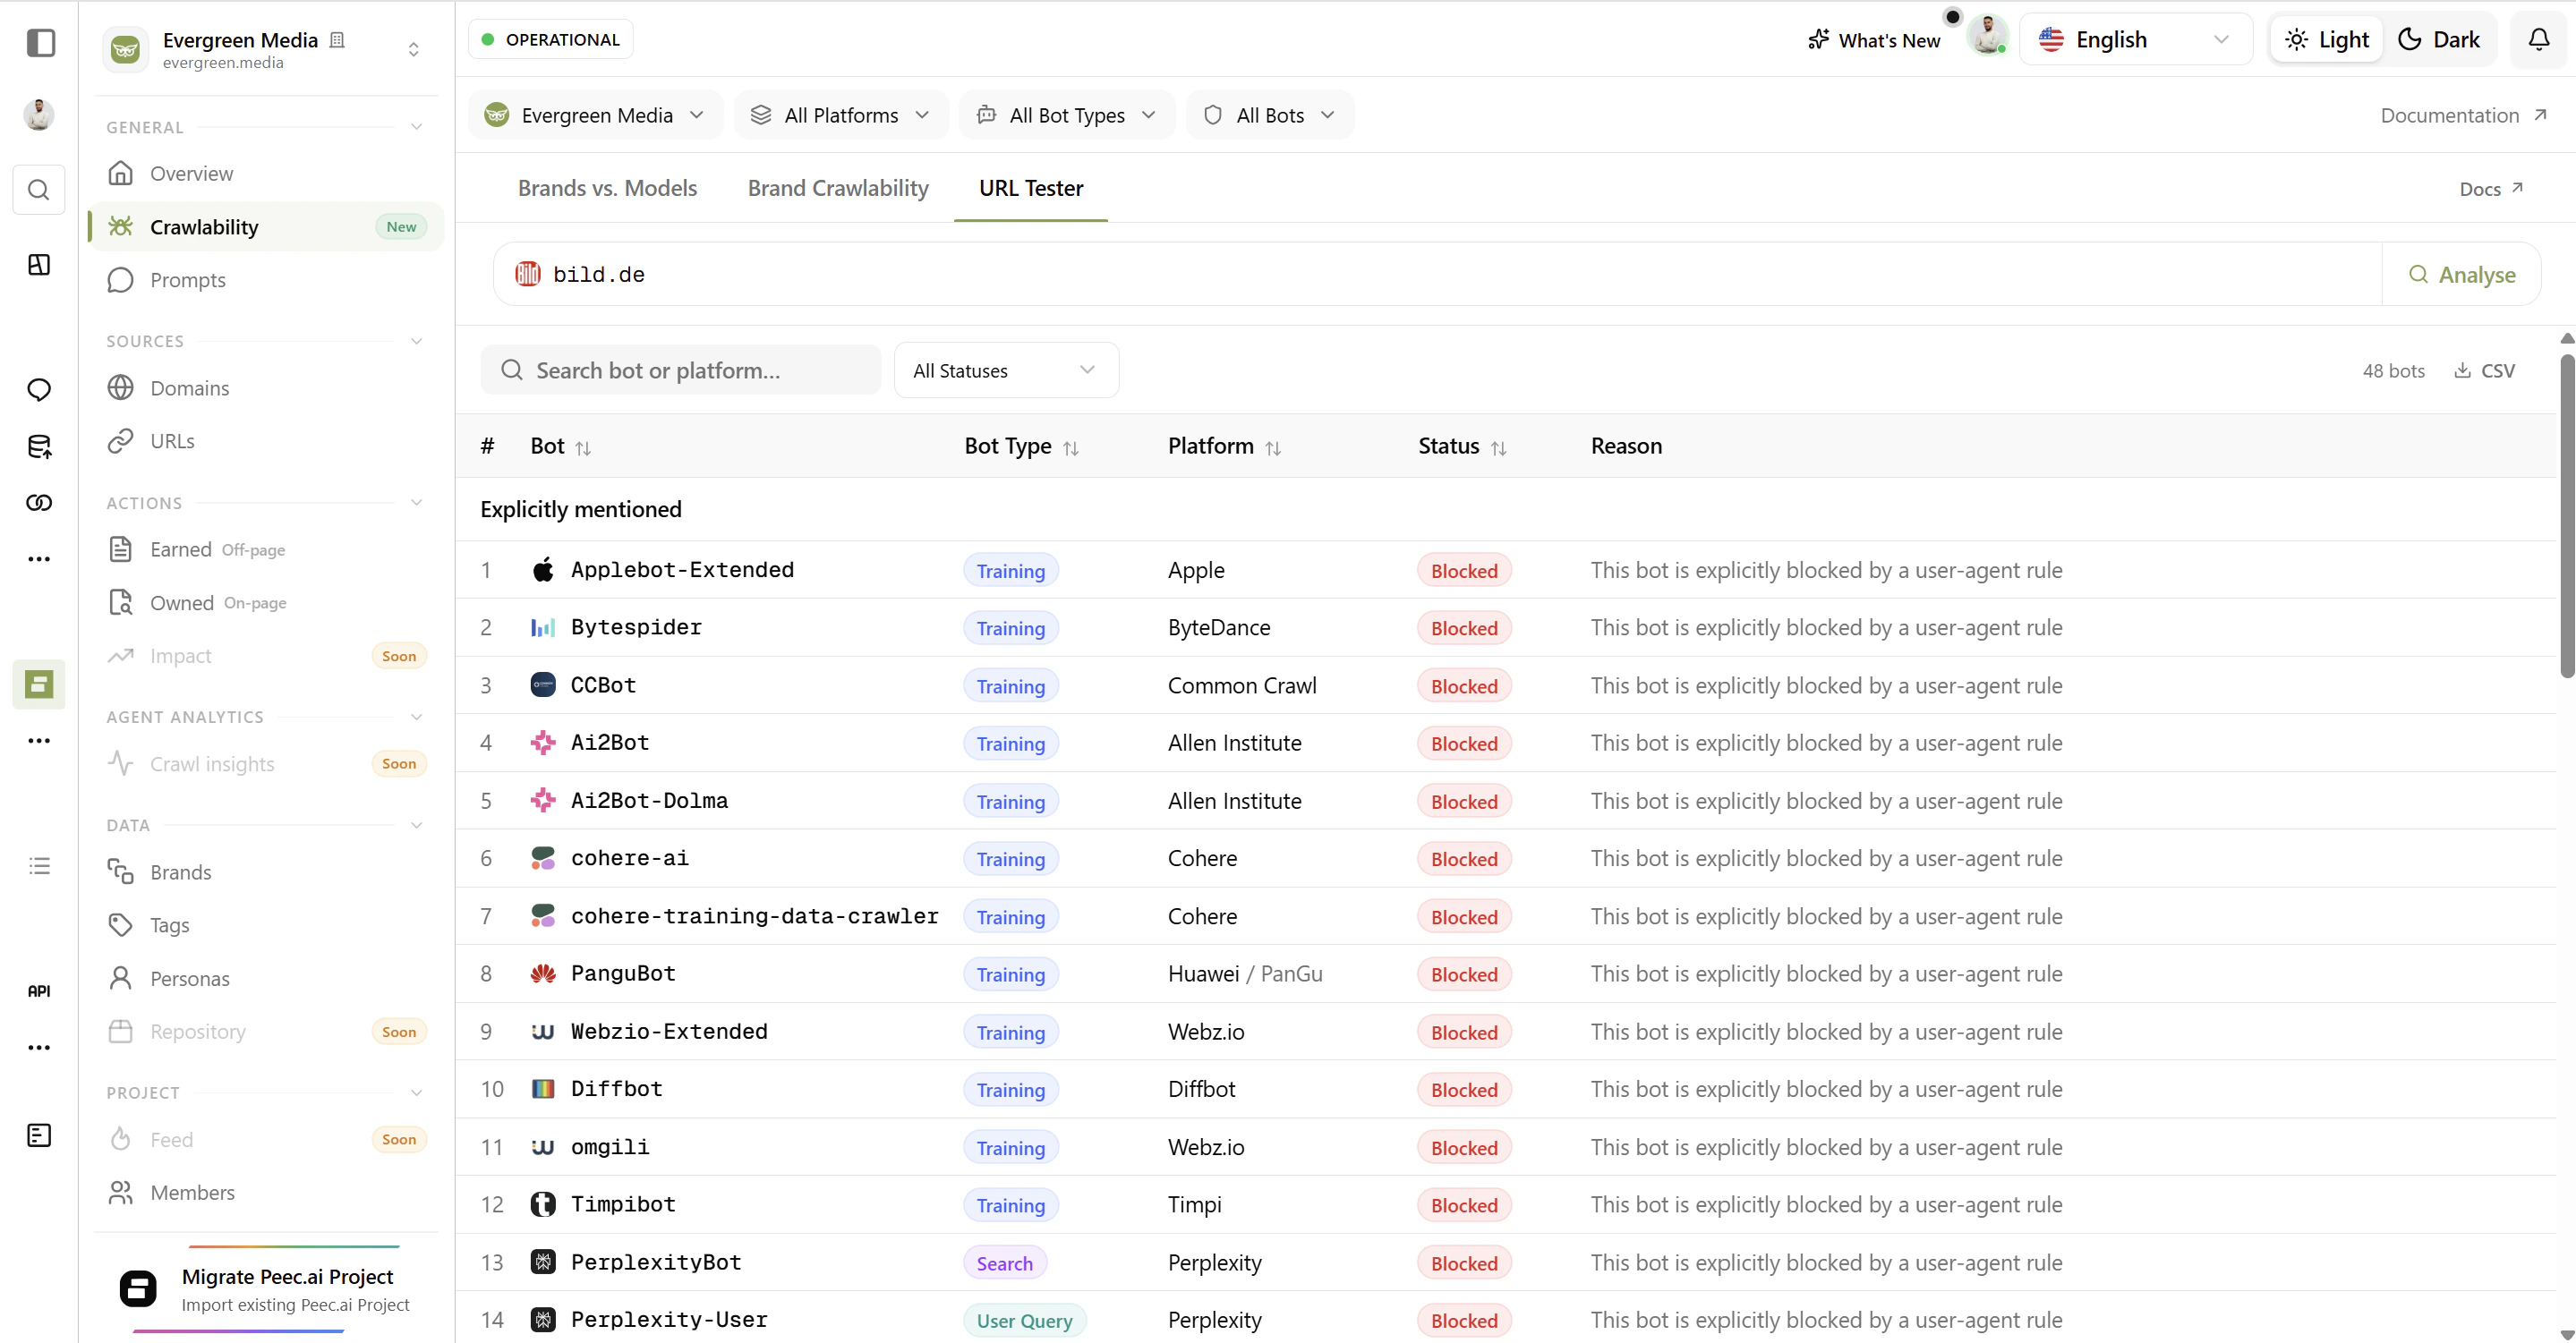Open the English language dropdown
Screen dimensions: 2576x1343
click(2135, 39)
